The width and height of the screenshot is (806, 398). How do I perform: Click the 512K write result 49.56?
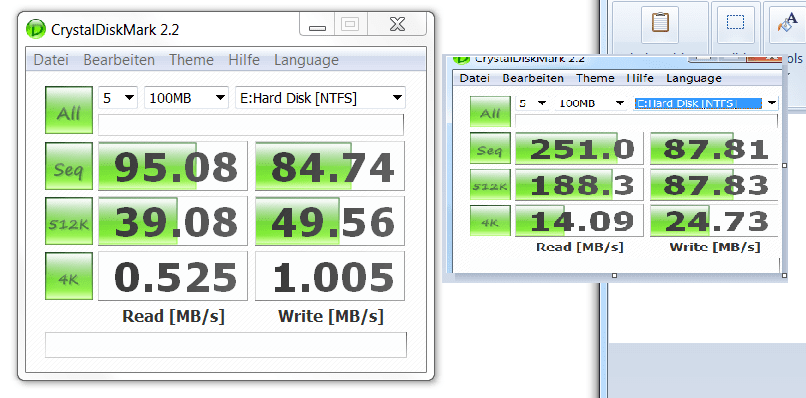click(x=330, y=221)
